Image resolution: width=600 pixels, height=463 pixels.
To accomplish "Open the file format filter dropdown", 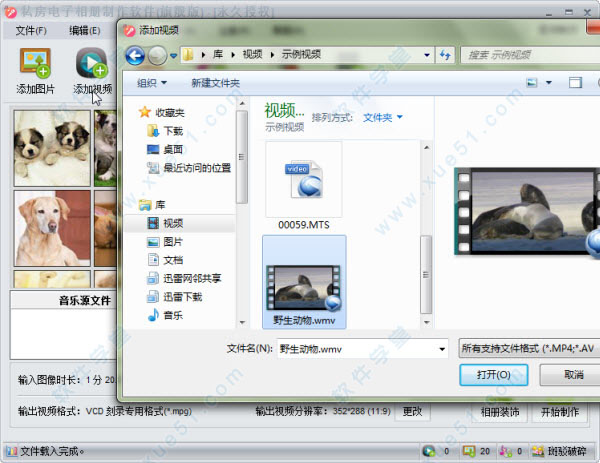I will [x=529, y=348].
